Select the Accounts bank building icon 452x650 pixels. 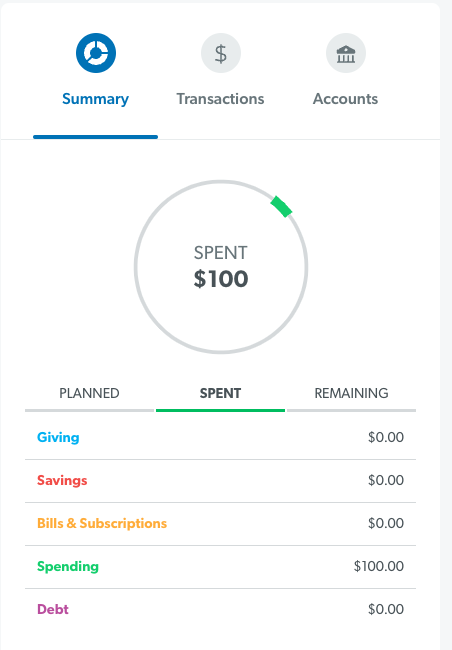click(346, 53)
